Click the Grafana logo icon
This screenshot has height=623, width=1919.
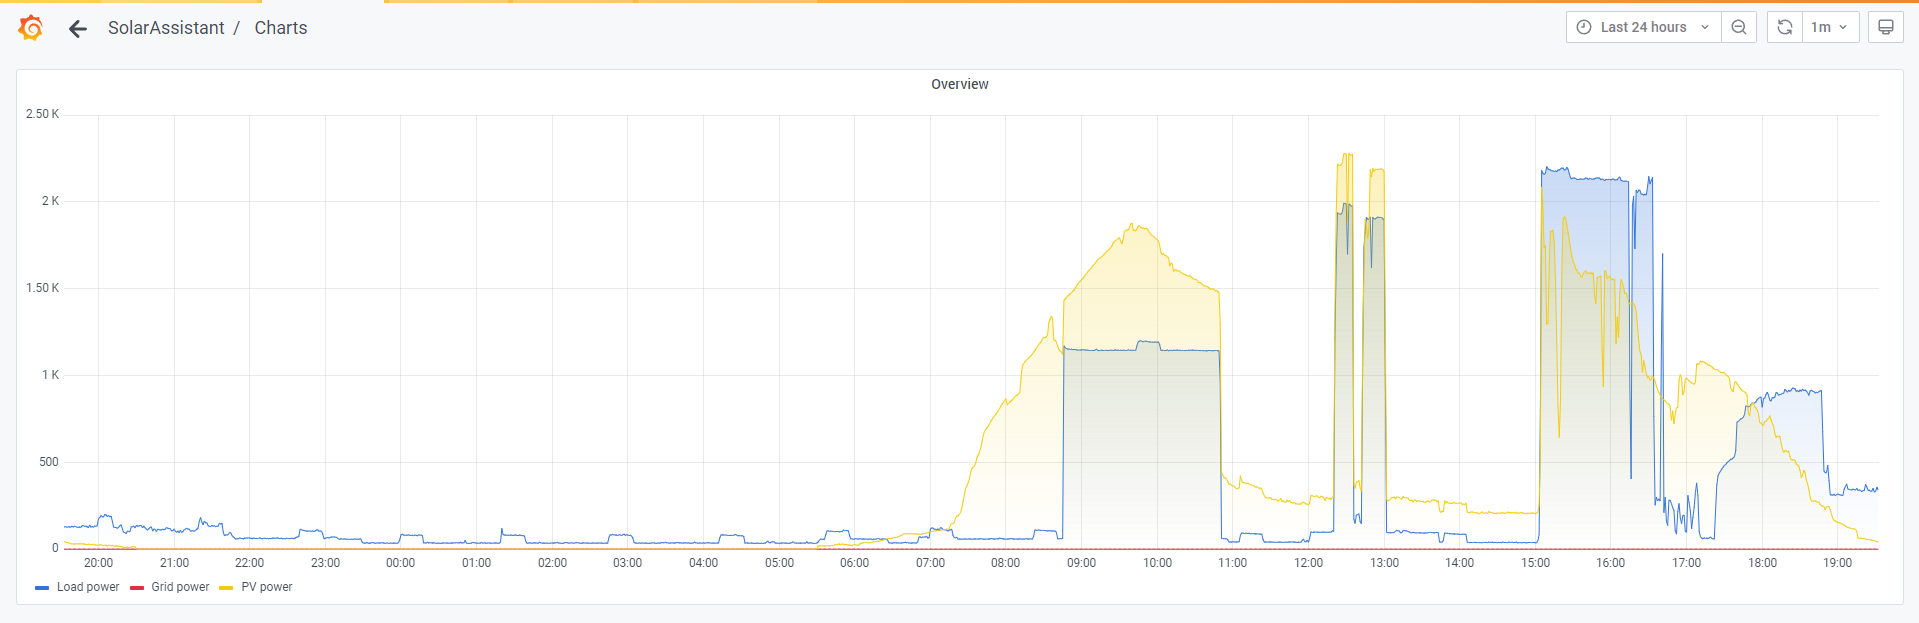coord(31,28)
